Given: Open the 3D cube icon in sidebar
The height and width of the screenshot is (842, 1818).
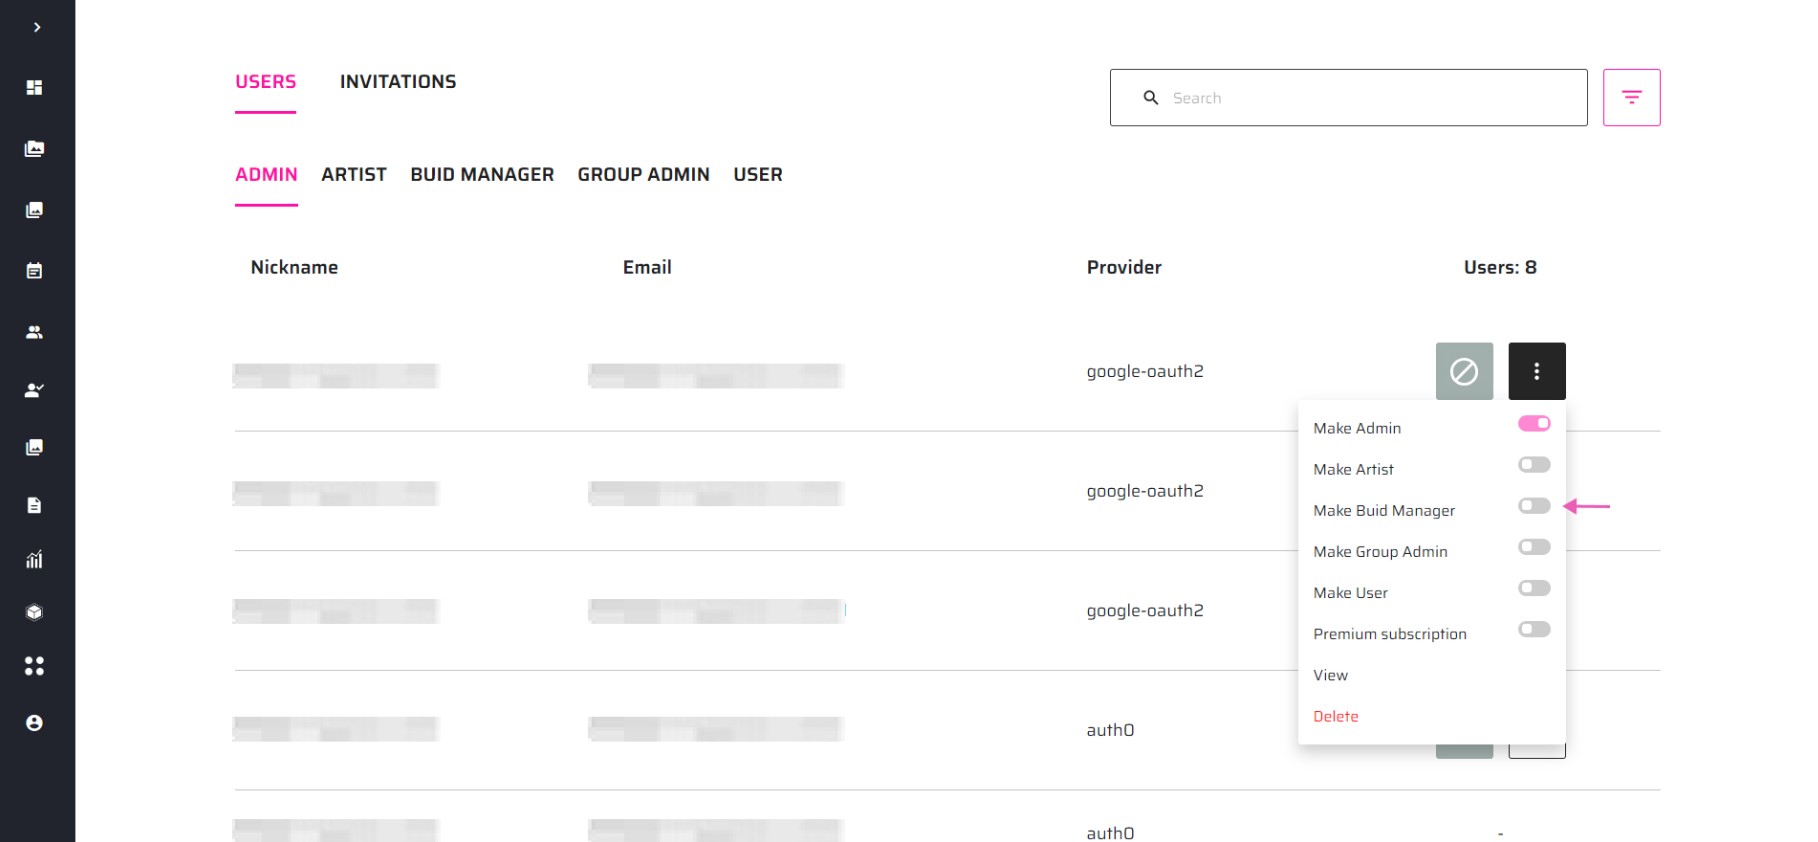Looking at the screenshot, I should tap(34, 612).
